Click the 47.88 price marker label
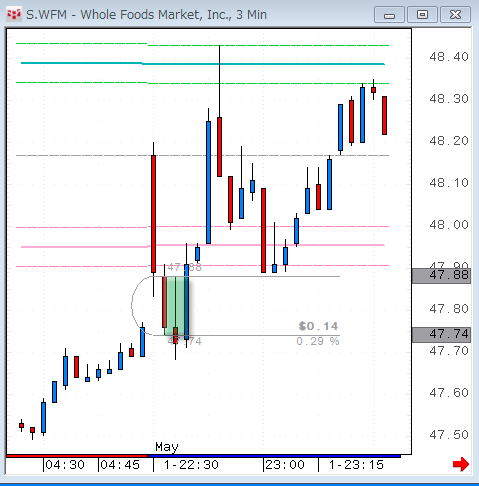The image size is (479, 486). tap(441, 276)
